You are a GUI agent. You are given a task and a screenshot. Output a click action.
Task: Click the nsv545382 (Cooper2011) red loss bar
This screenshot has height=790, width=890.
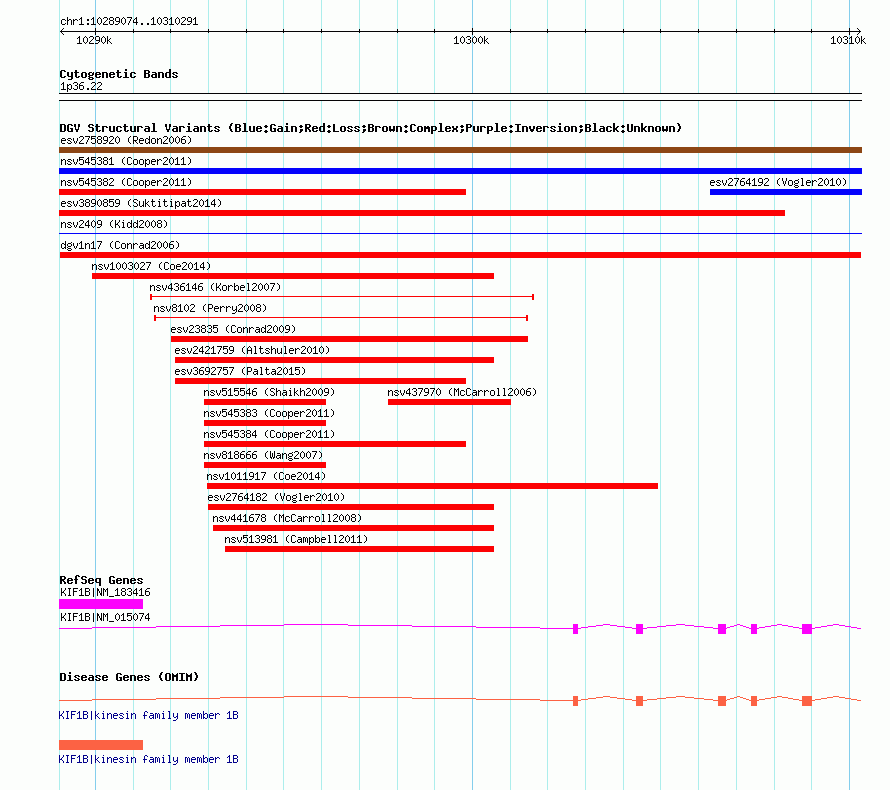click(262, 192)
